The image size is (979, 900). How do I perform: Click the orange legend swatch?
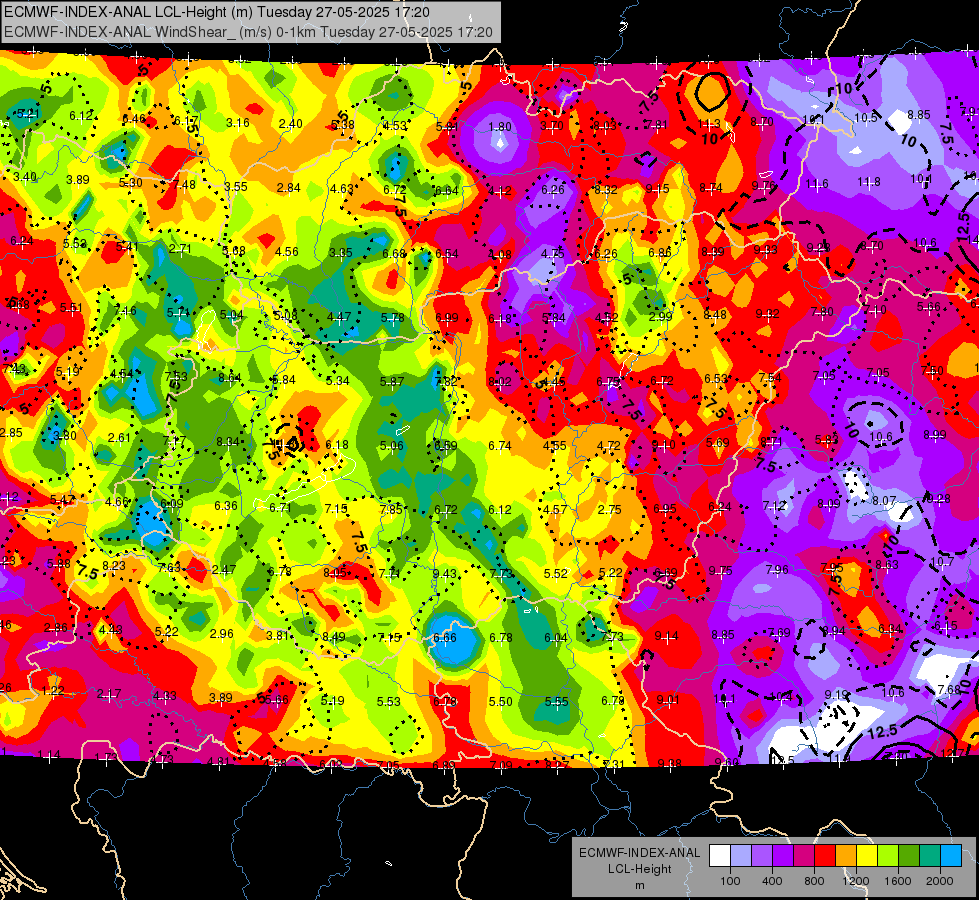click(x=846, y=856)
